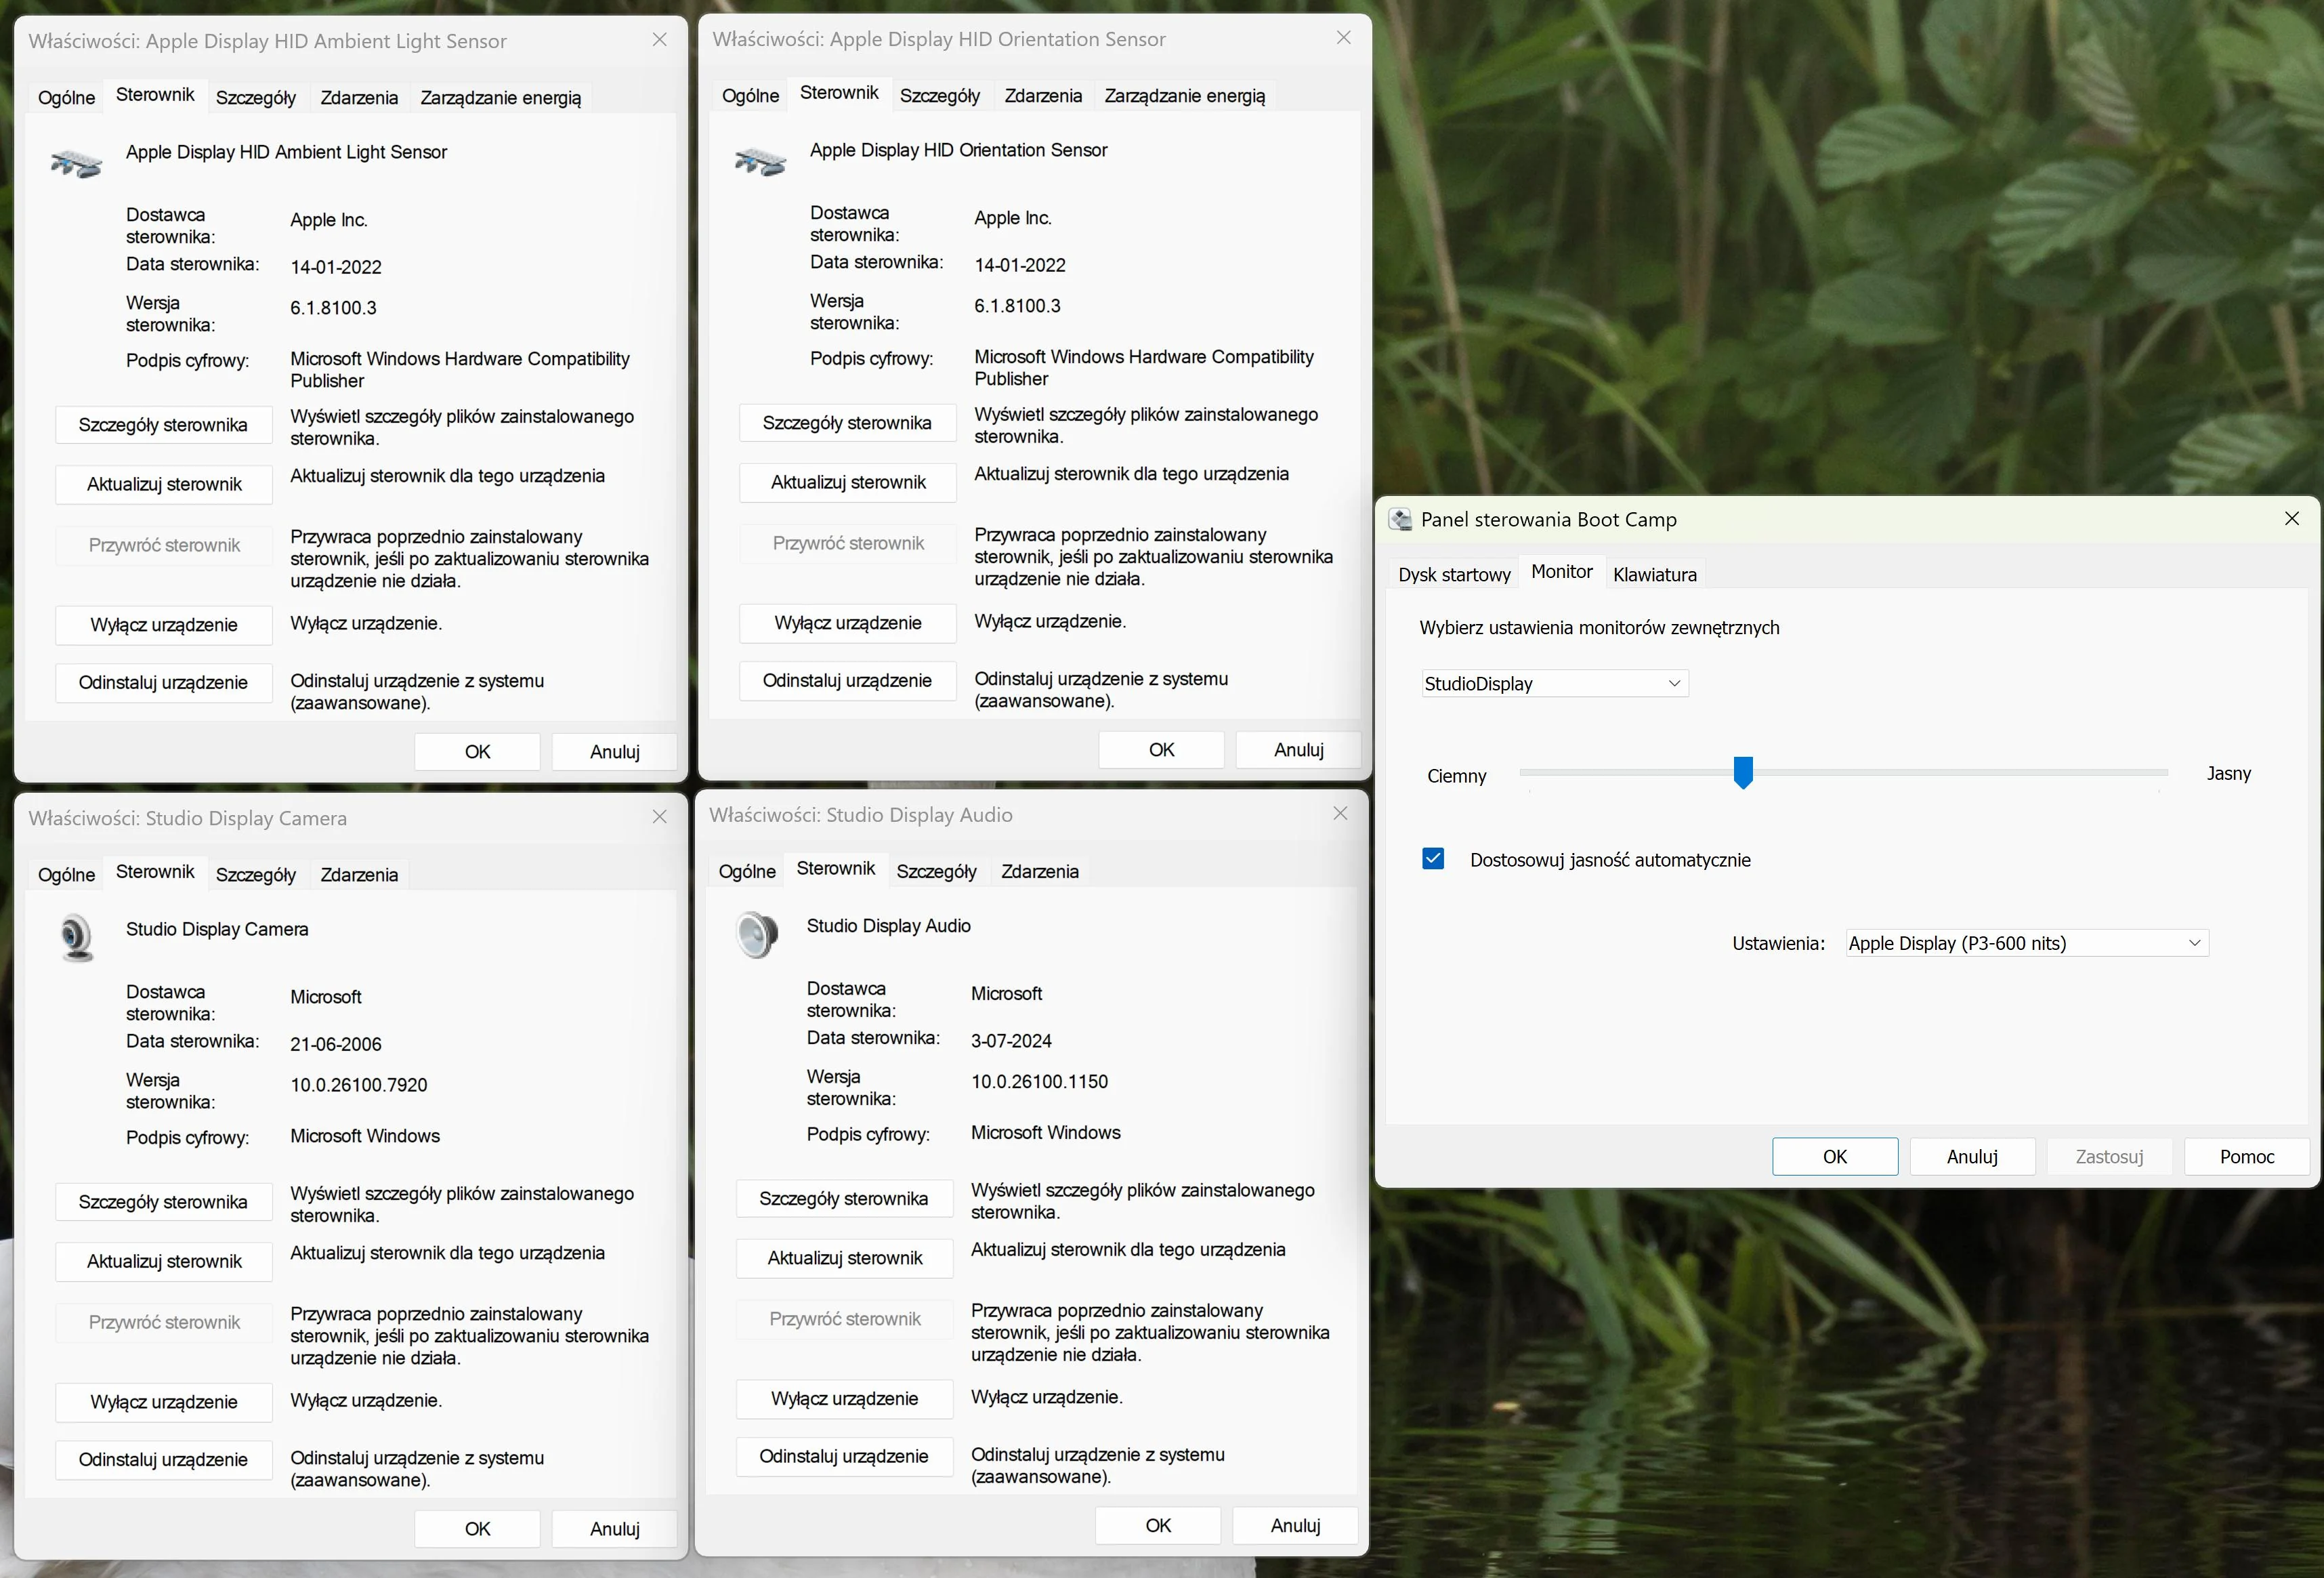
Task: Open Ogólne tab in Ambient Light Sensor window
Action: (67, 97)
